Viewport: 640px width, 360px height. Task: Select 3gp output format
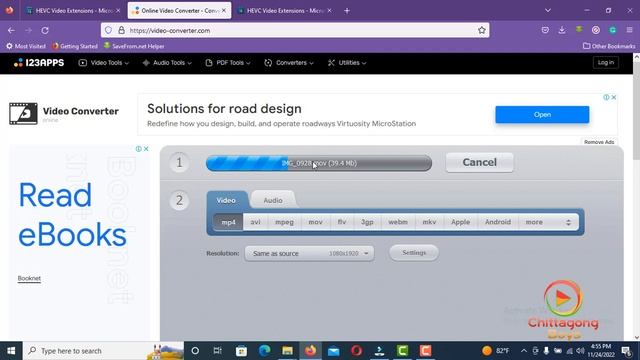click(367, 222)
